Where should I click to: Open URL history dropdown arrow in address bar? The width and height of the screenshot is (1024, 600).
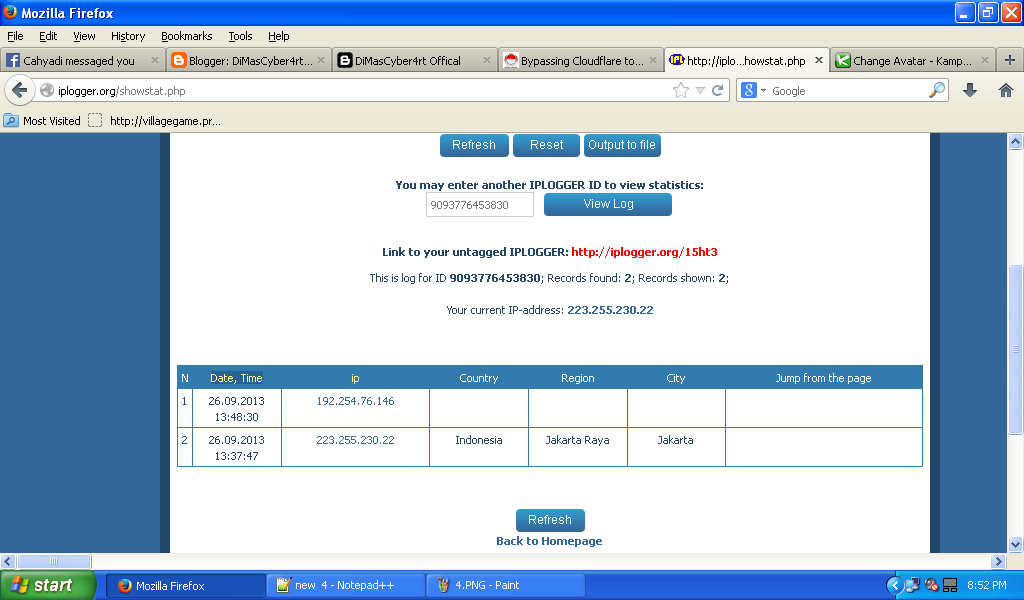pos(700,91)
